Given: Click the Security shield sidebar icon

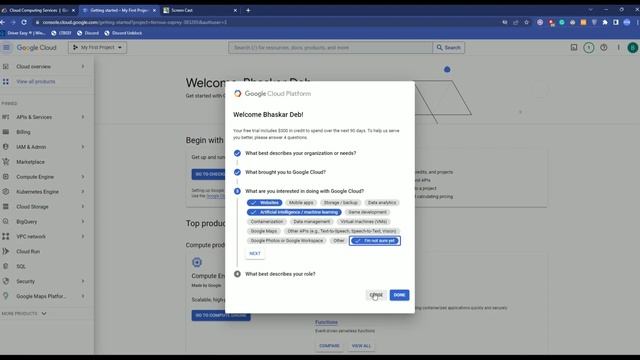Looking at the screenshot, I should pos(6,281).
